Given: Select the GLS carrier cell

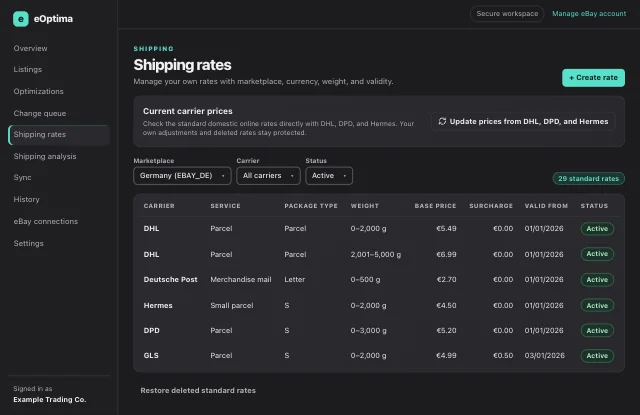Looking at the screenshot, I should point(151,355).
